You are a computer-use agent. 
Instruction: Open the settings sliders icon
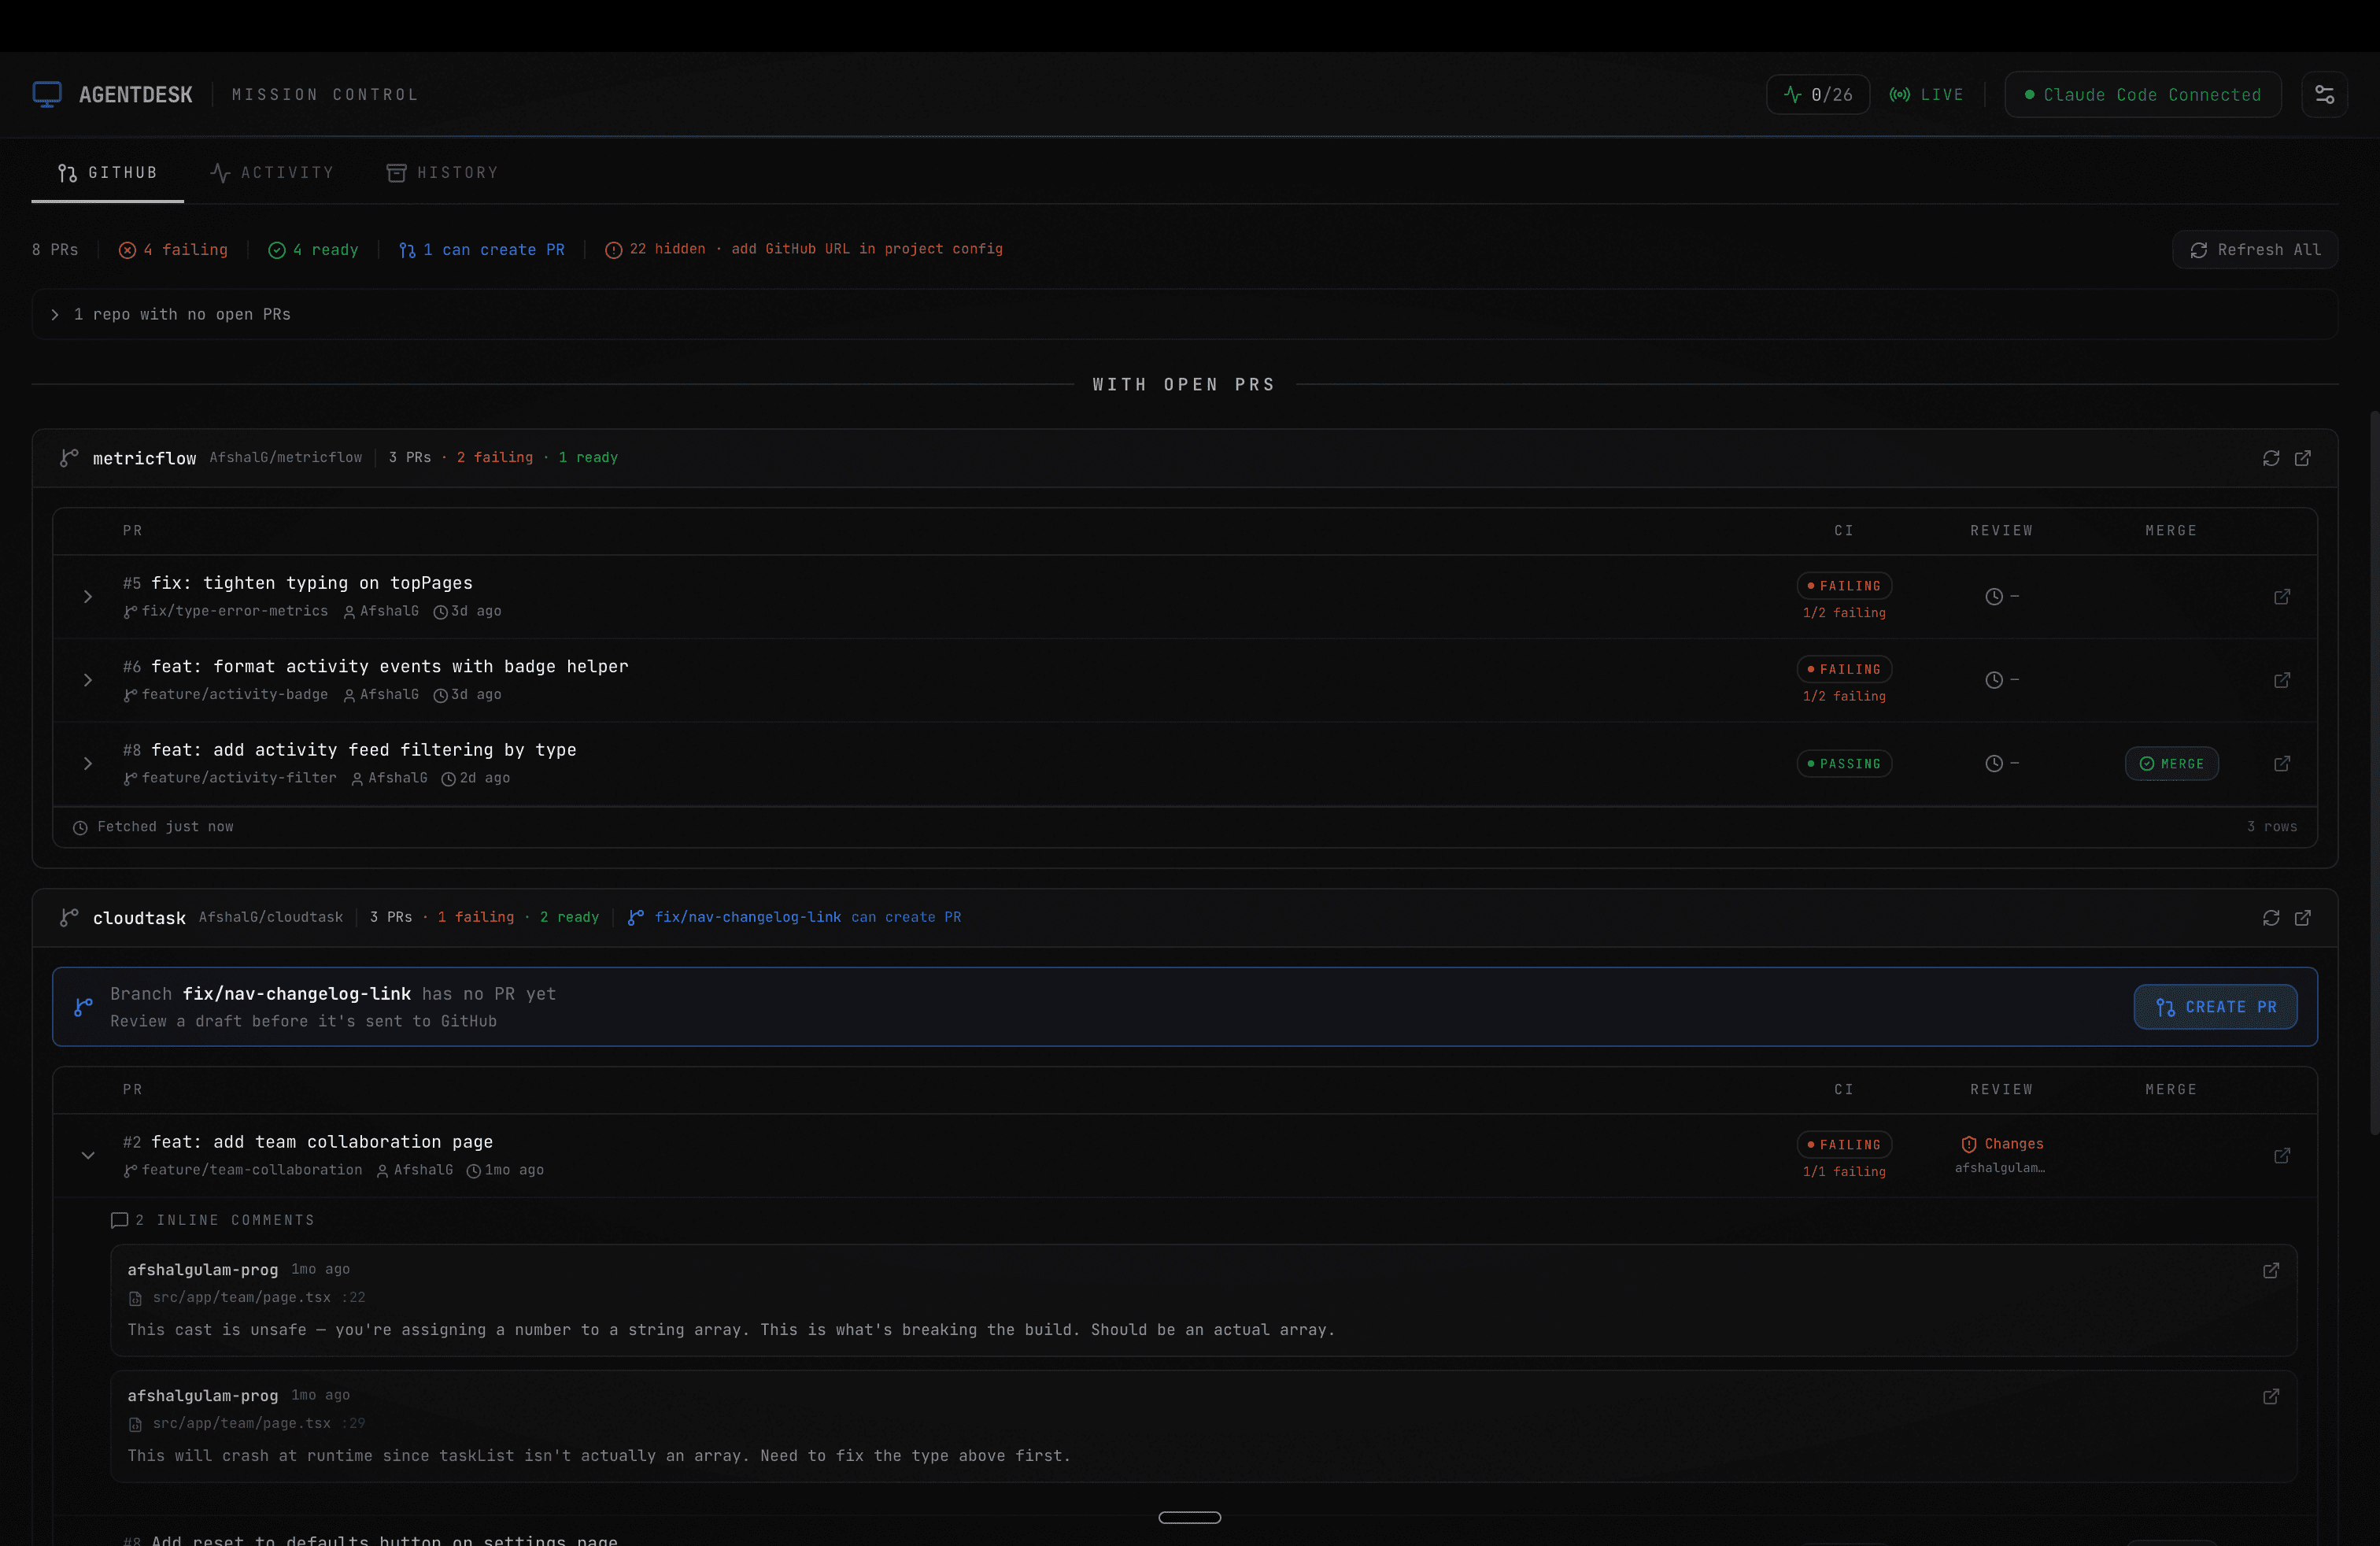[x=2324, y=94]
